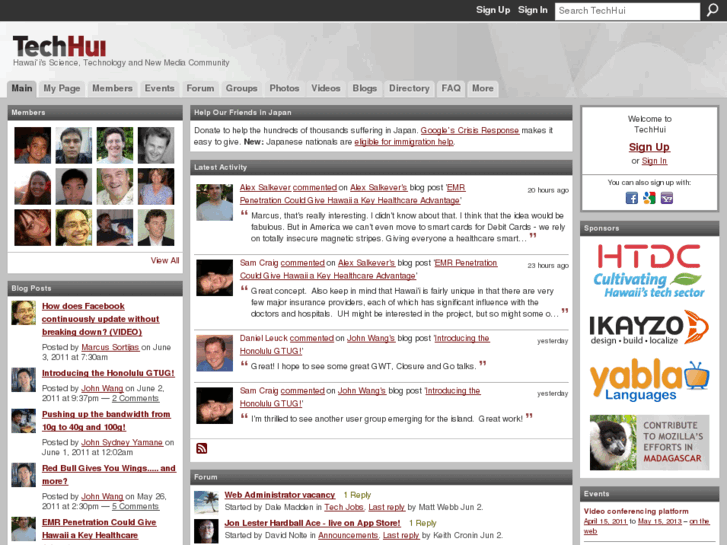The height and width of the screenshot is (545, 727).
Task: Open the Tech Jobs category link
Action: tap(344, 507)
